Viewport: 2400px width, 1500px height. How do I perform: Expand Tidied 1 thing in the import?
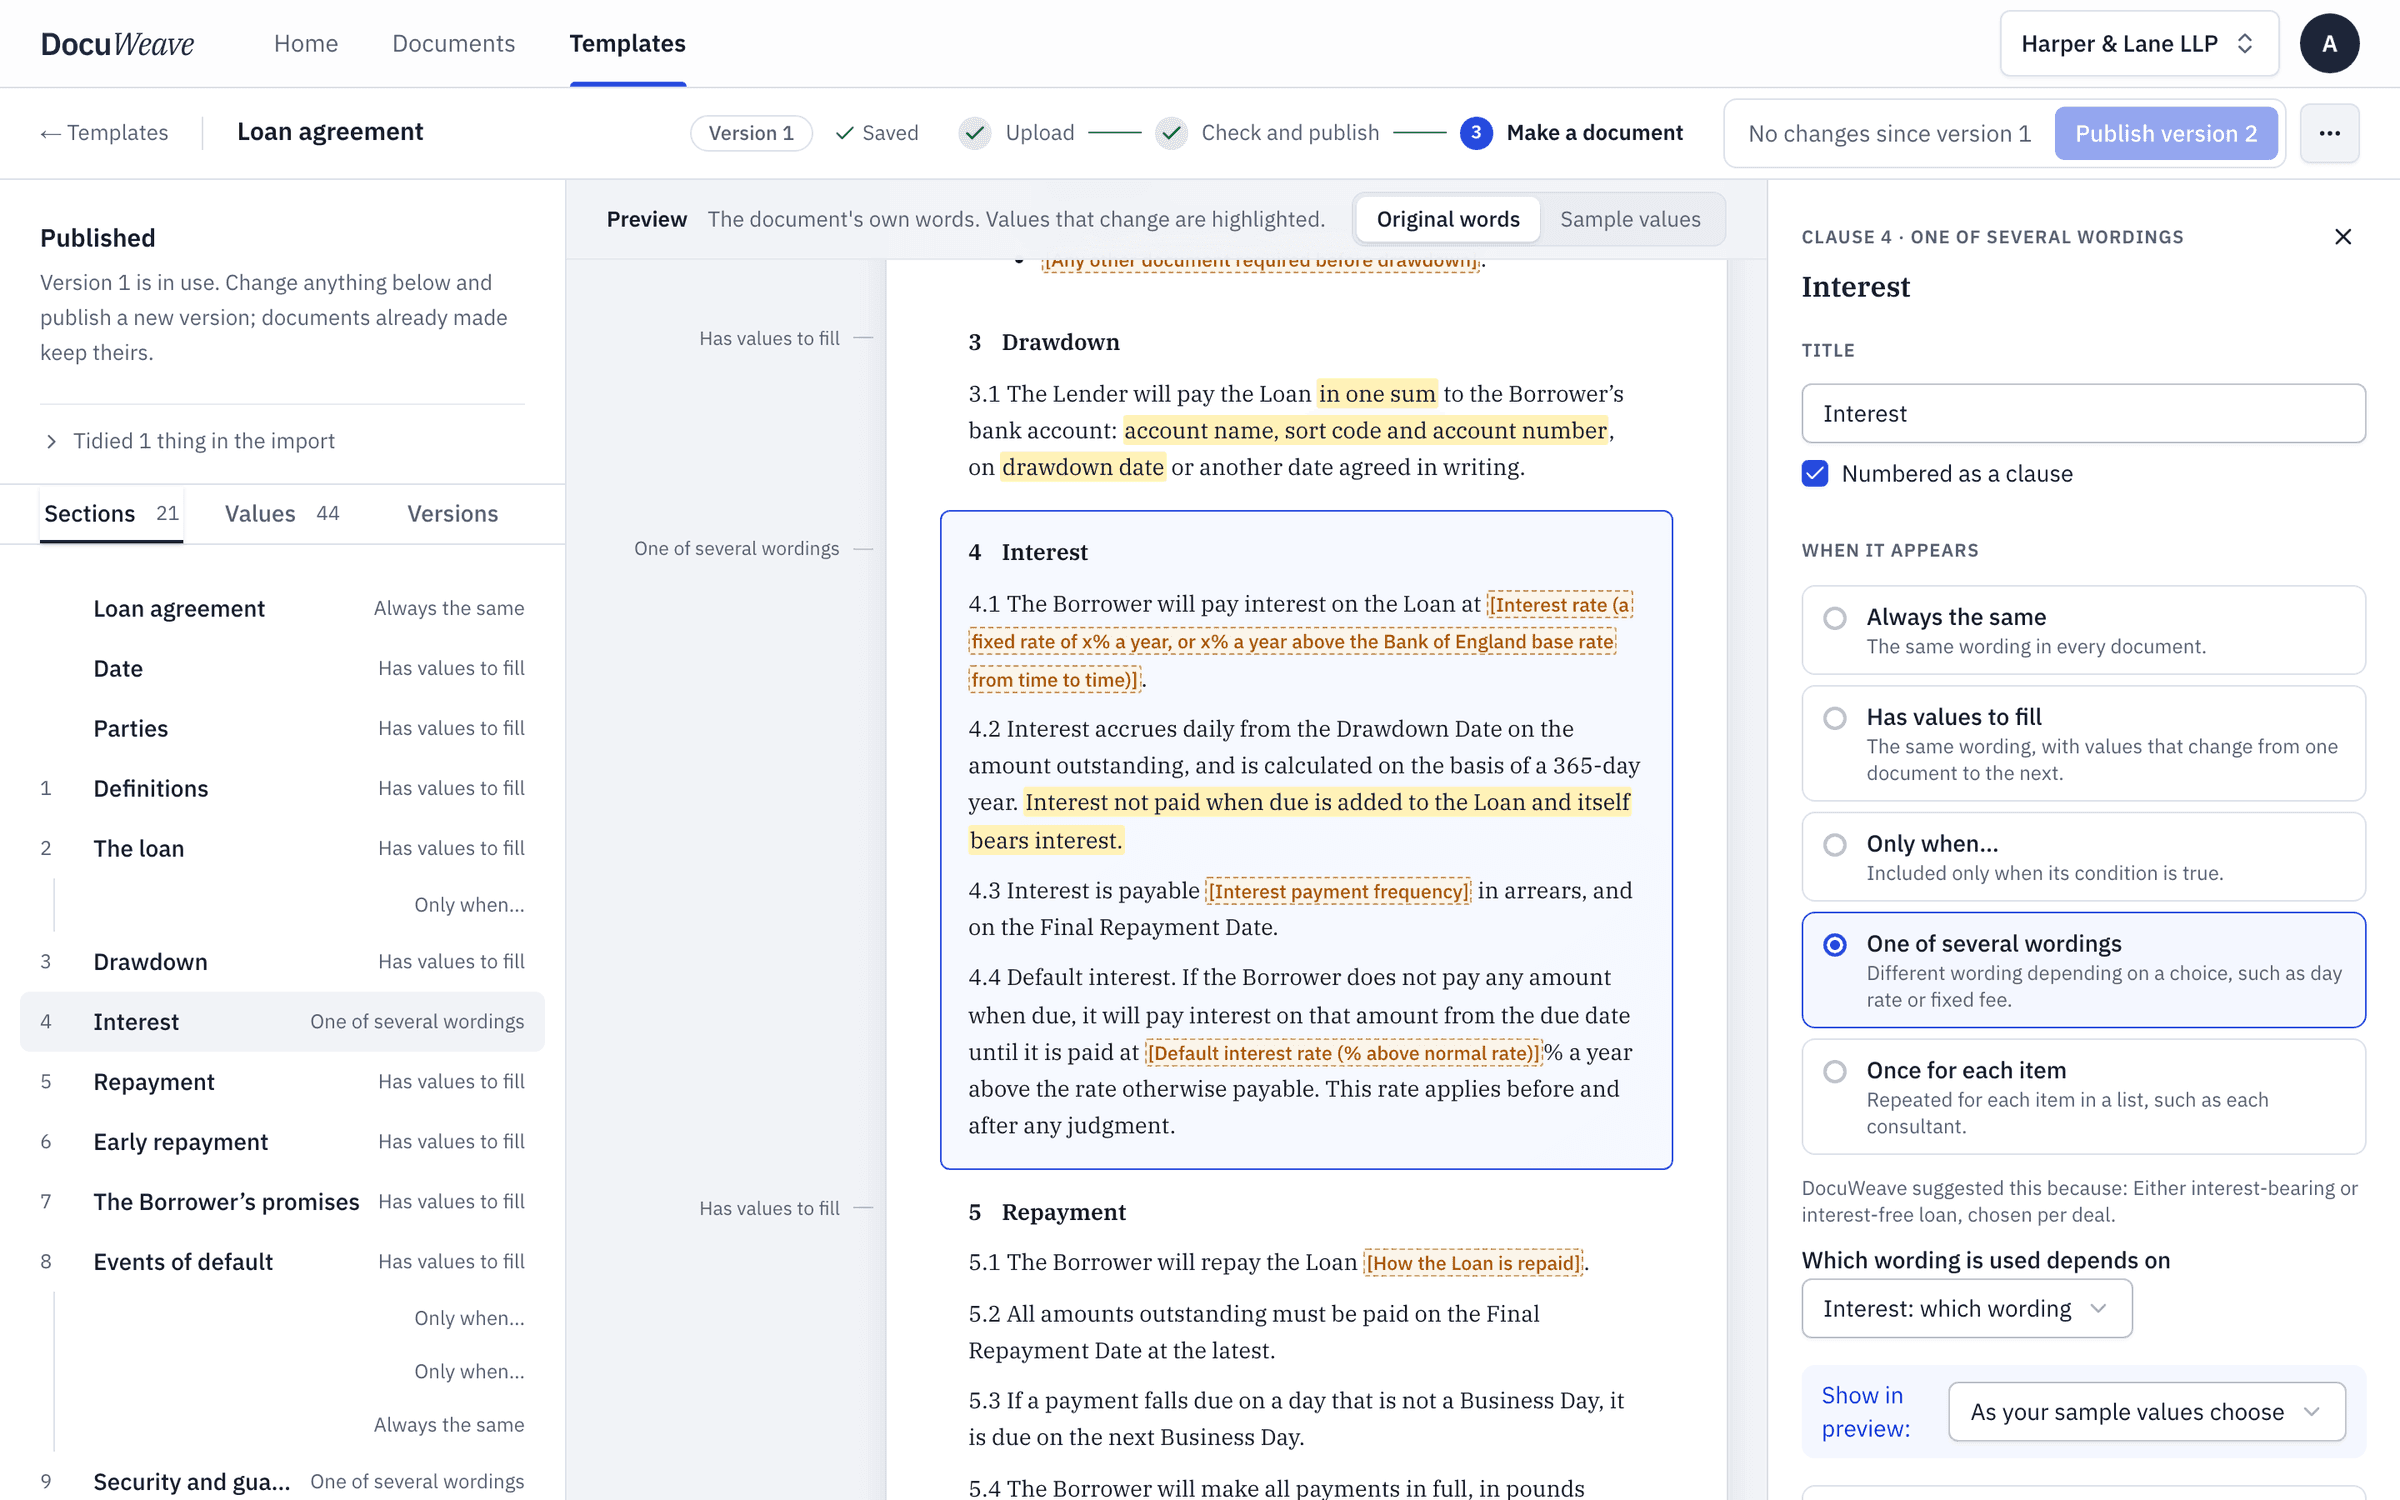tap(190, 441)
